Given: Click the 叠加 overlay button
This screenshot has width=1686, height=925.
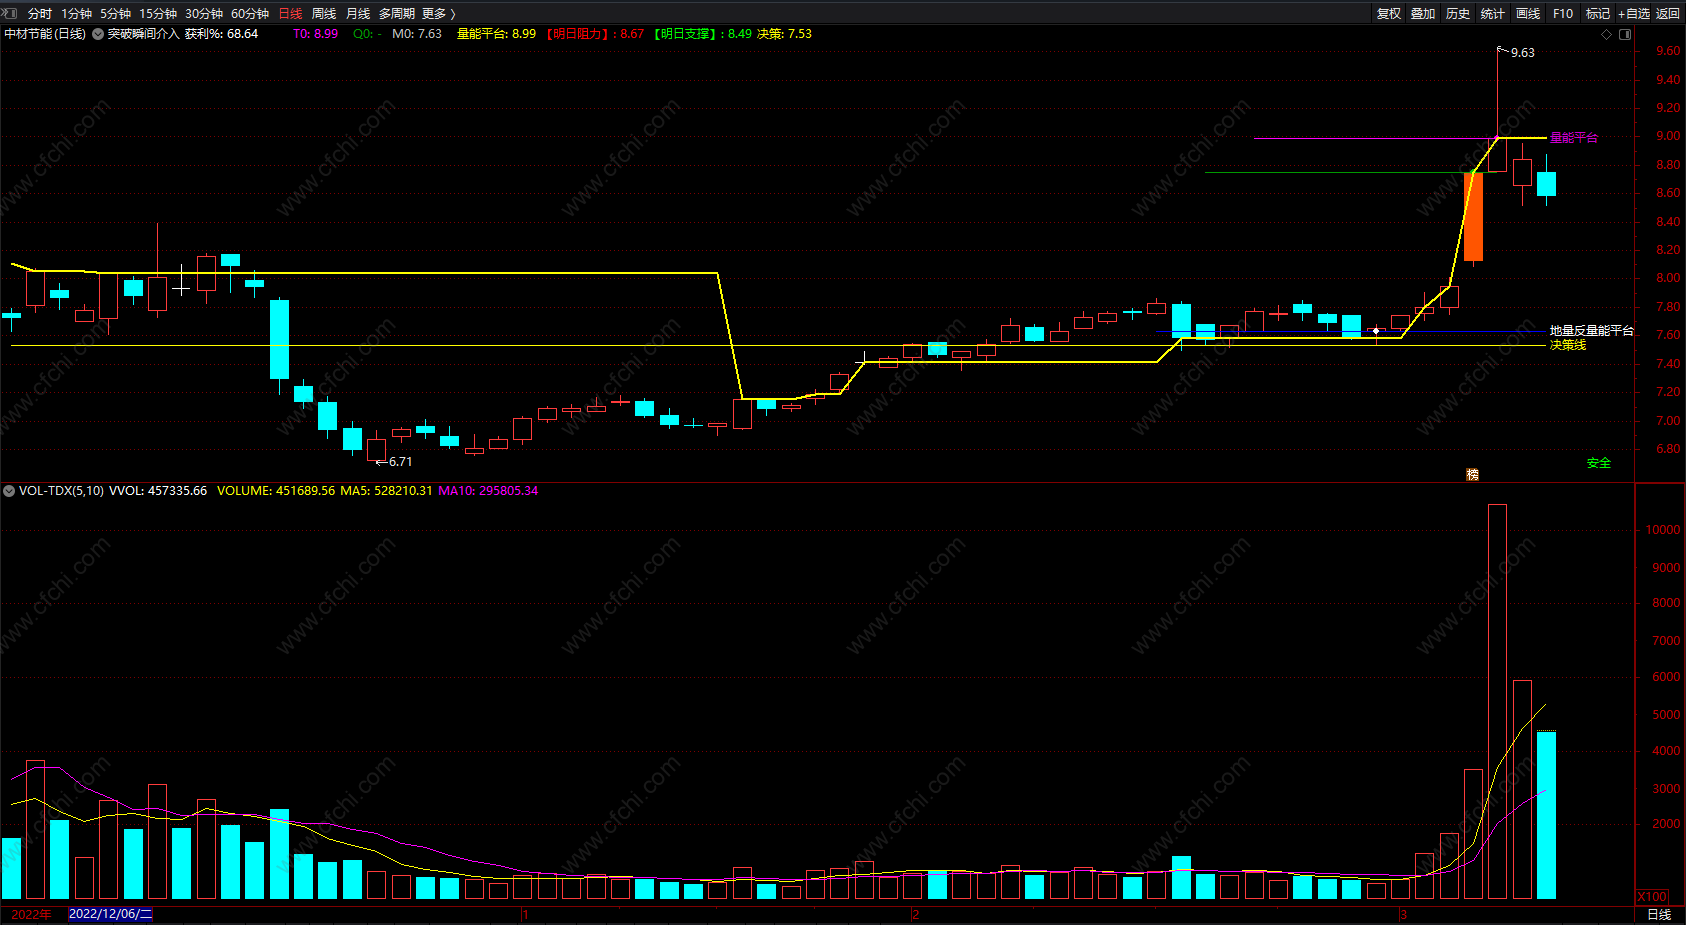Looking at the screenshot, I should pyautogui.click(x=1423, y=13).
